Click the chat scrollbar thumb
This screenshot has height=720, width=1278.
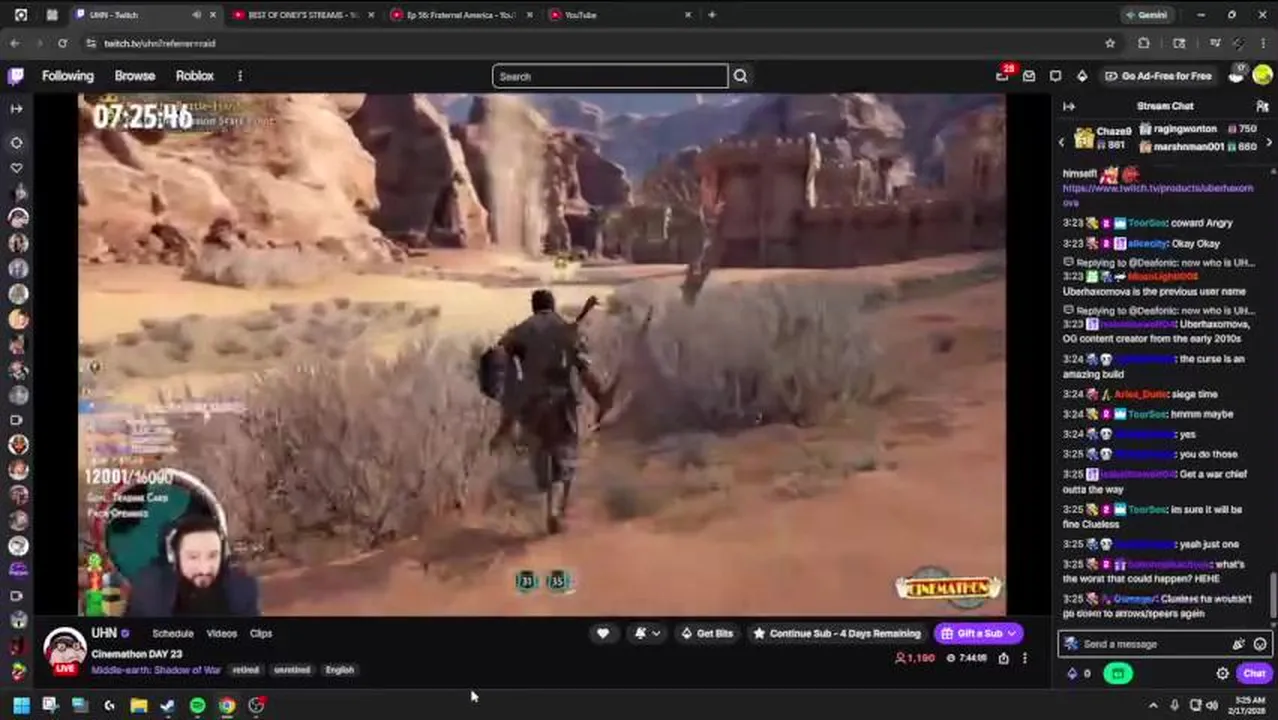(1273, 596)
